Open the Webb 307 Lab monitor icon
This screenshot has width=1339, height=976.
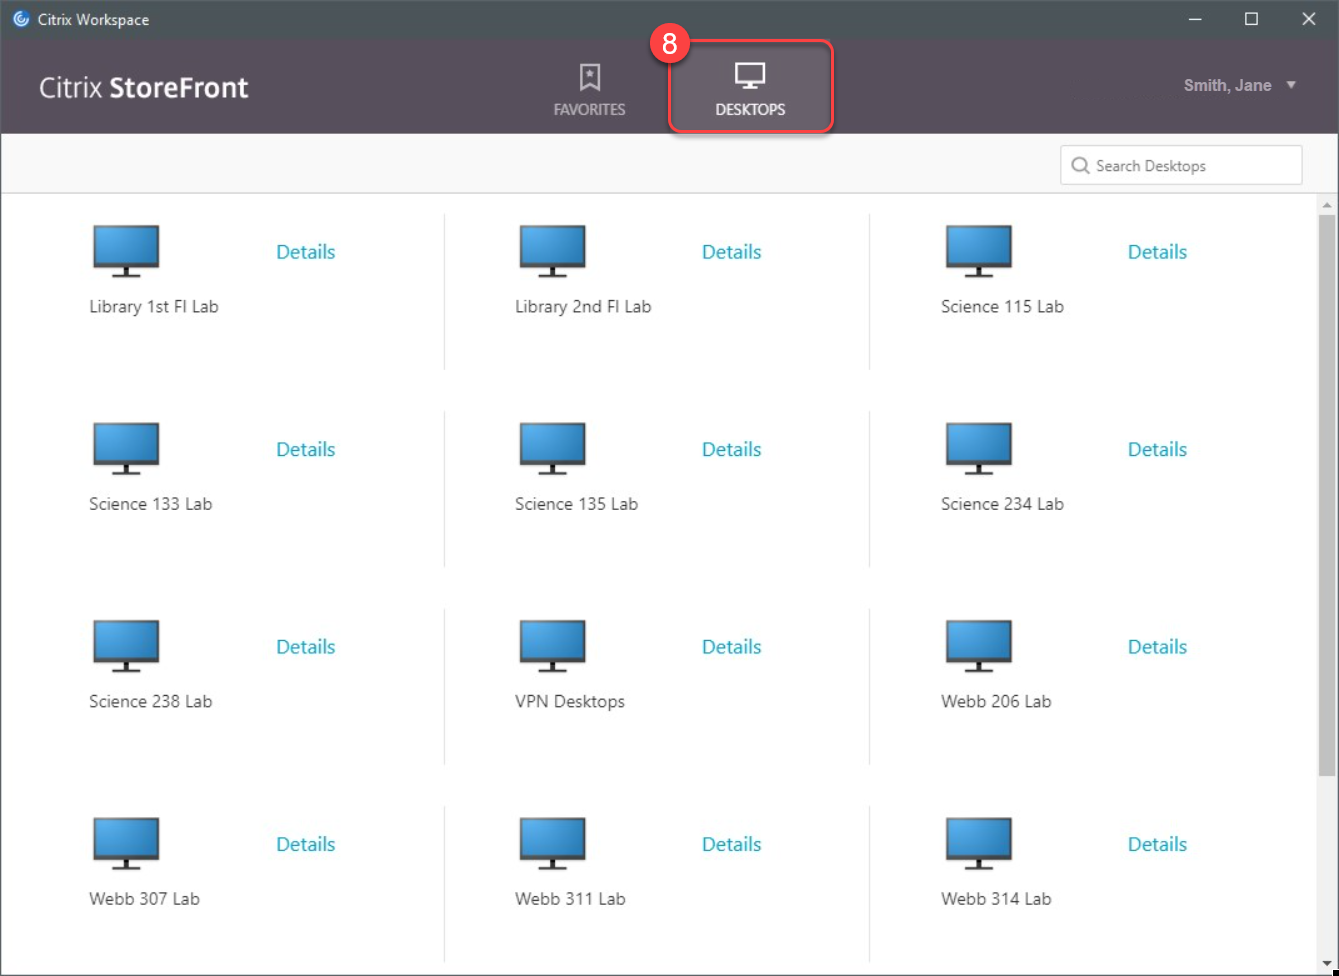pos(126,843)
